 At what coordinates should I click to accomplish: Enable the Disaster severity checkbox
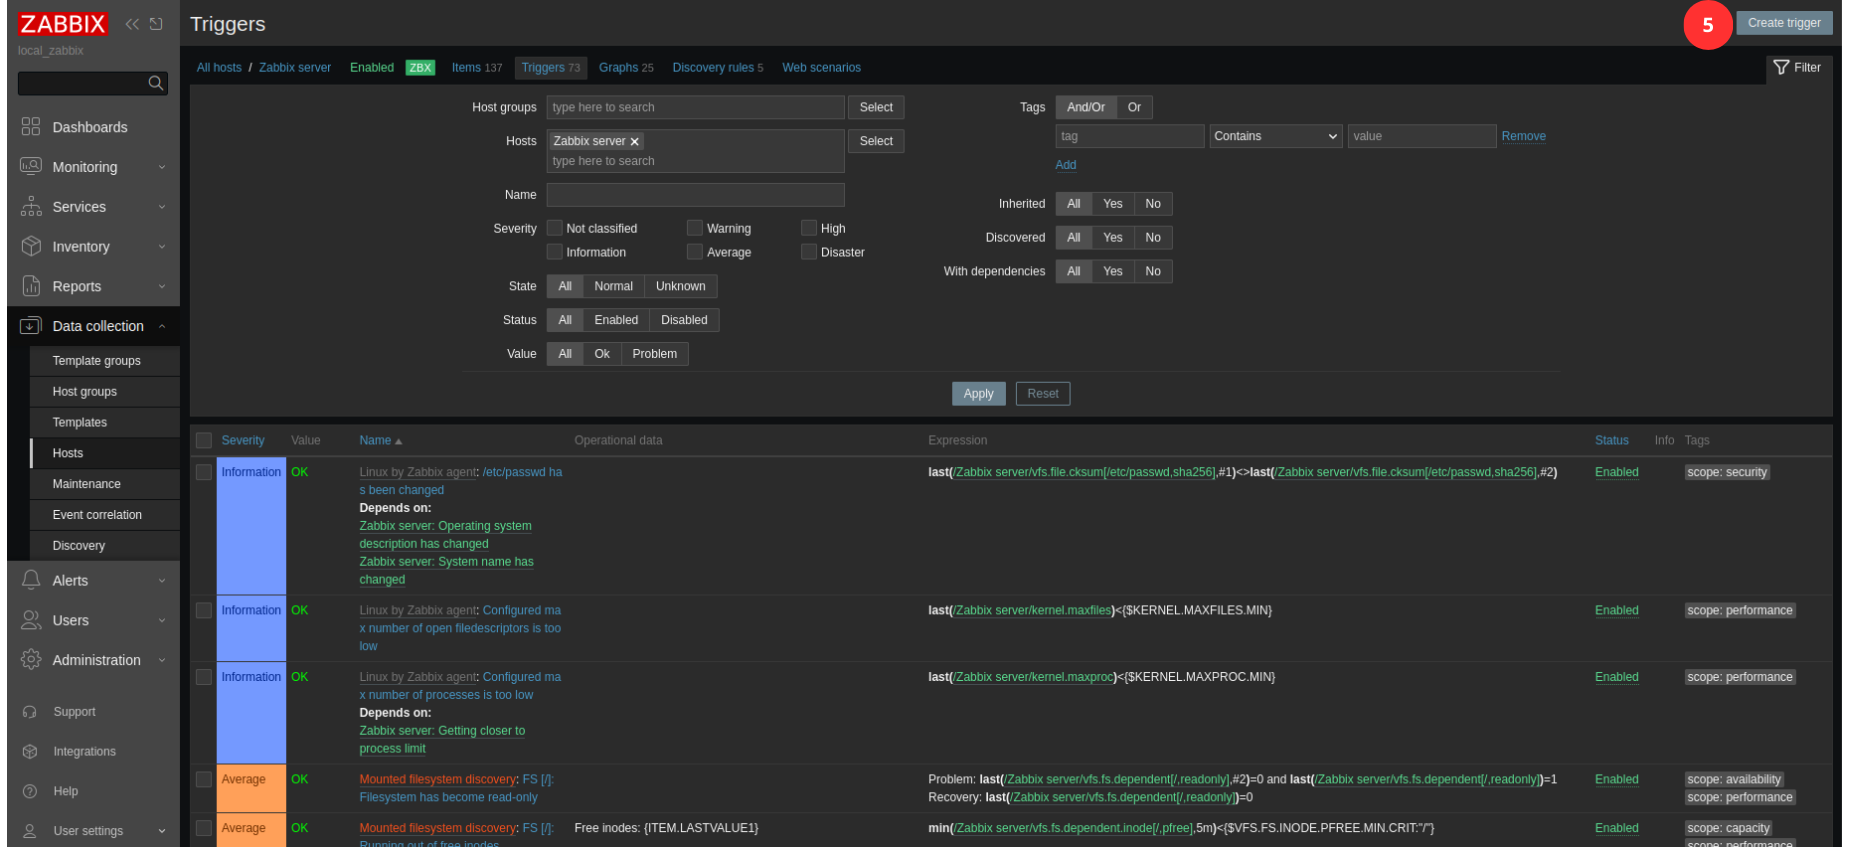[x=809, y=252]
